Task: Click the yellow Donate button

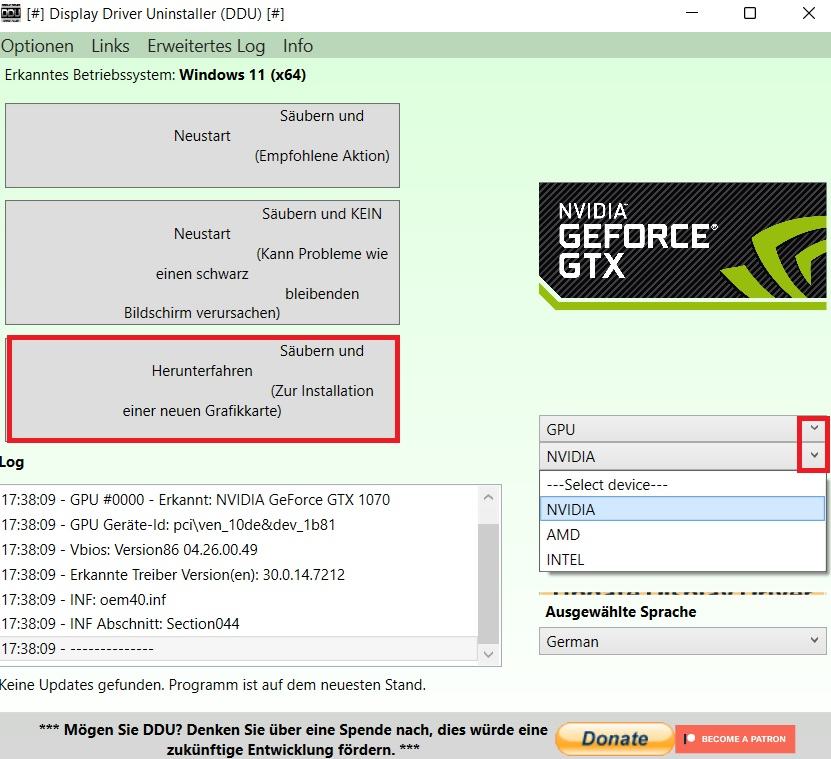Action: click(614, 738)
